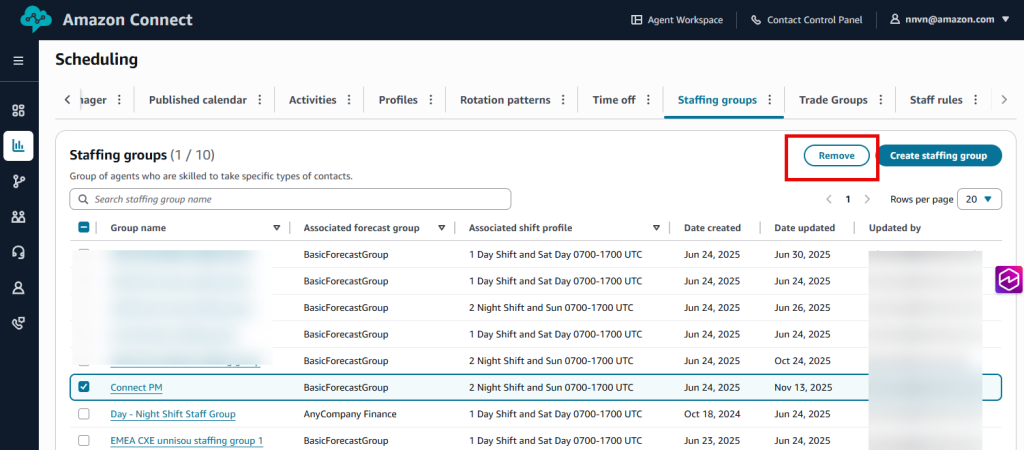
Task: Open the routing flows icon in sidebar
Action: (x=18, y=181)
